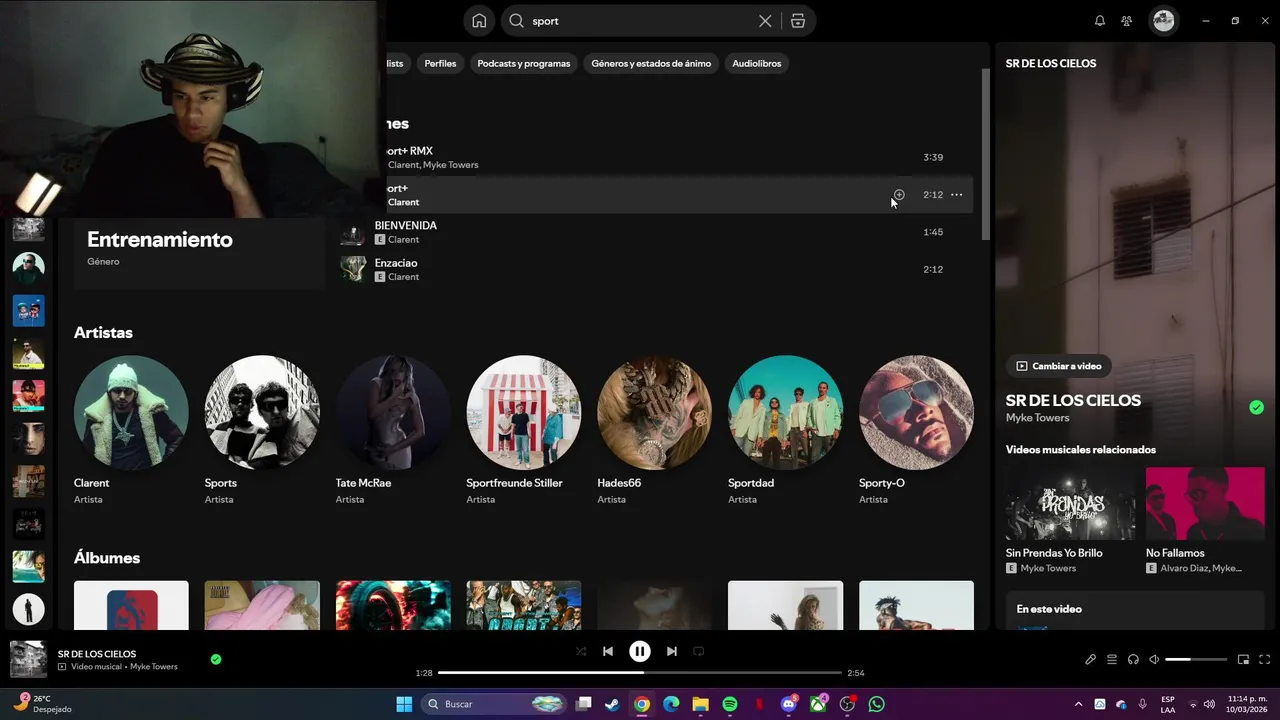Open notifications bell in top bar

[x=1100, y=21]
